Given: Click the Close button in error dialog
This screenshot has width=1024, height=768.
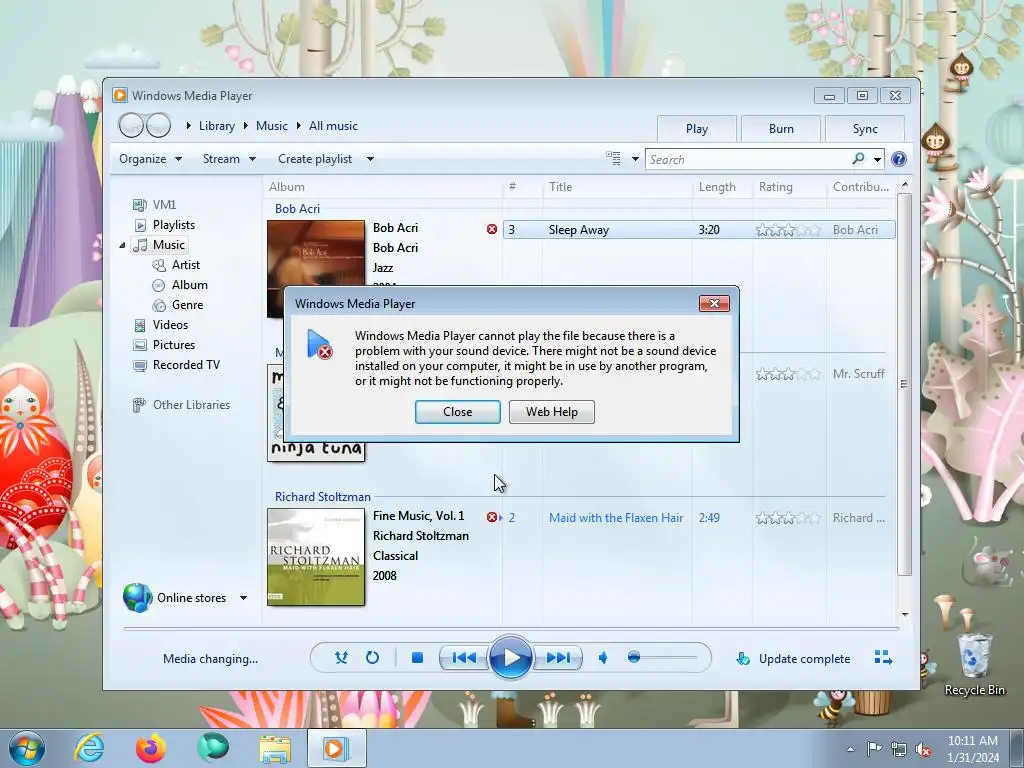Looking at the screenshot, I should coord(457,412).
